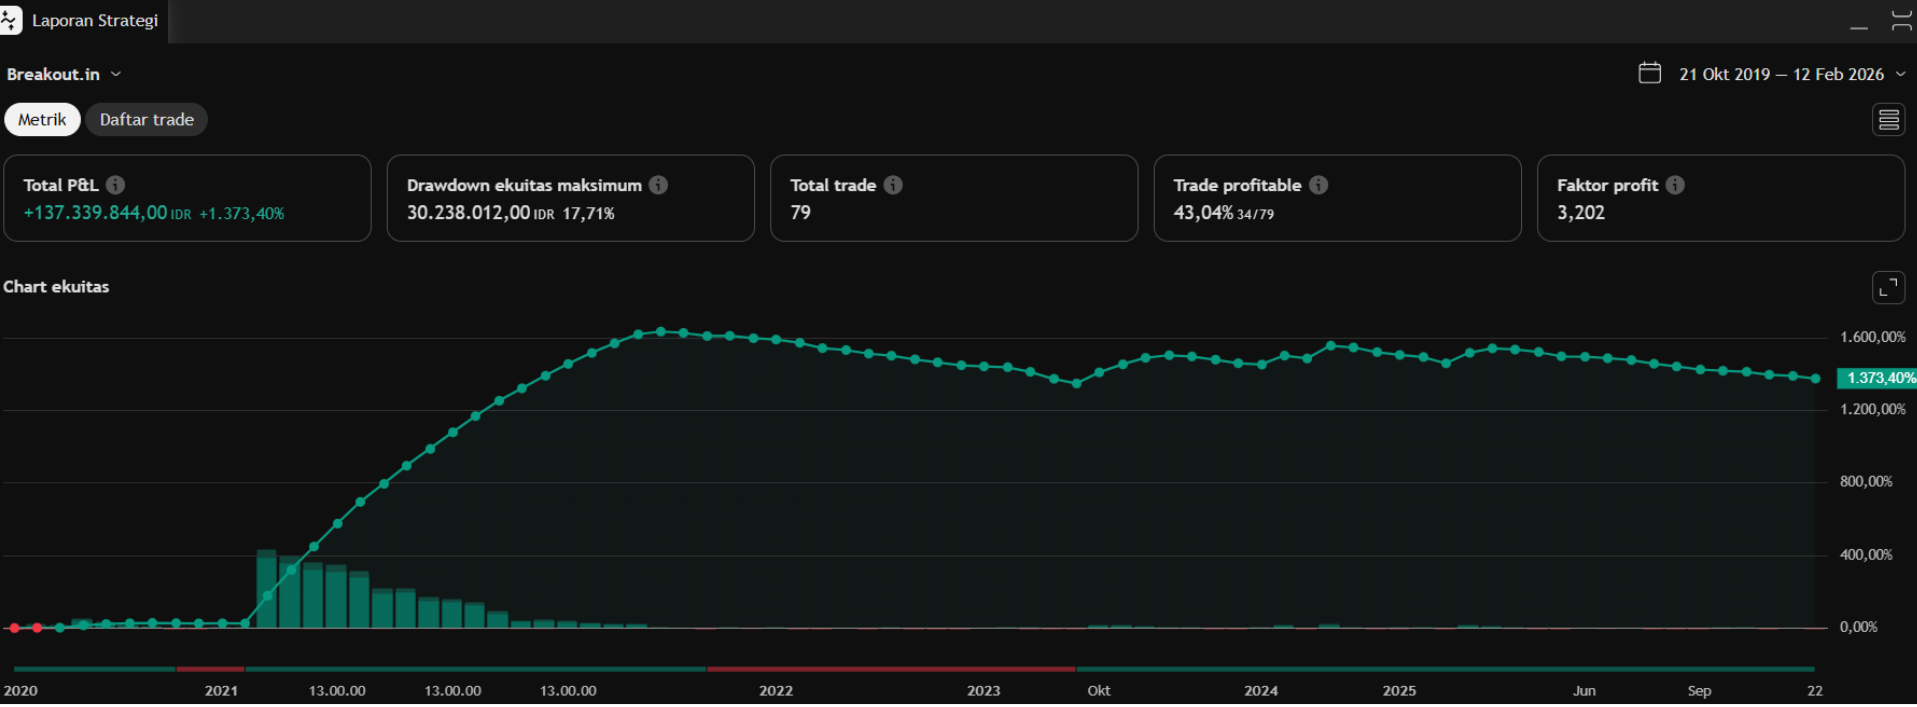Click the tallest drawdown bar near 2021

267,589
